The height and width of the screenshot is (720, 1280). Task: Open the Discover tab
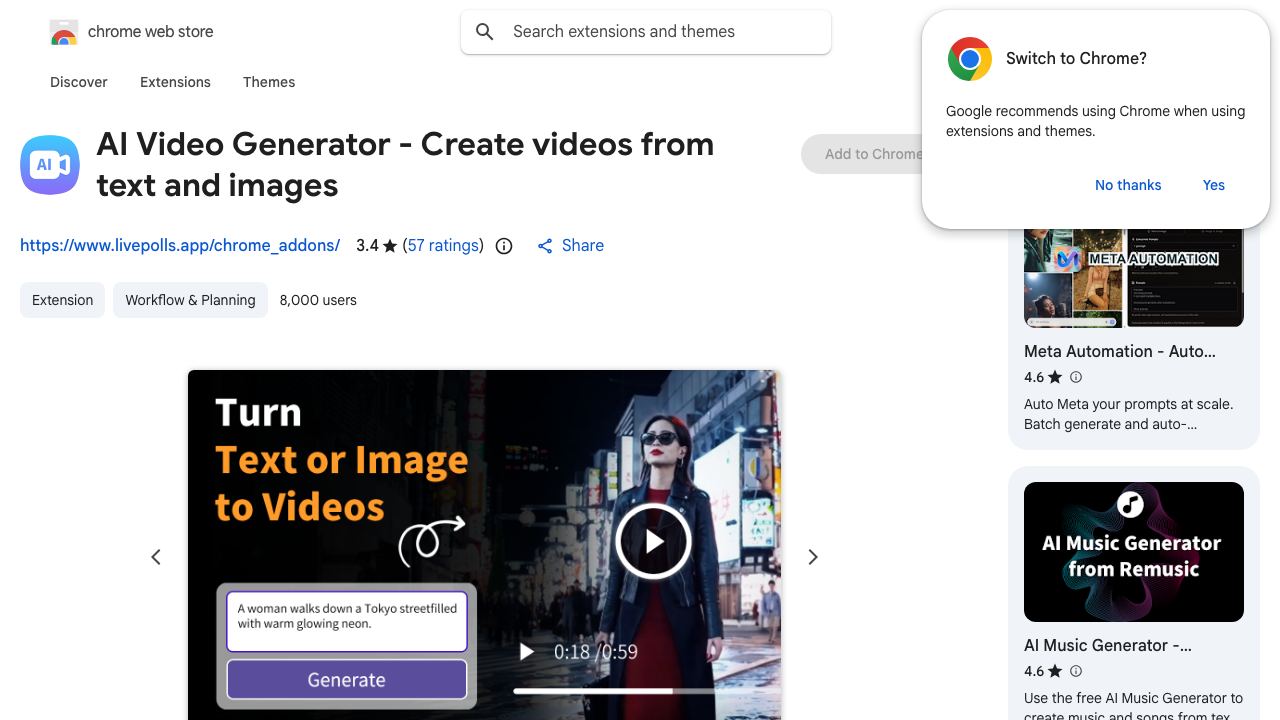[79, 82]
